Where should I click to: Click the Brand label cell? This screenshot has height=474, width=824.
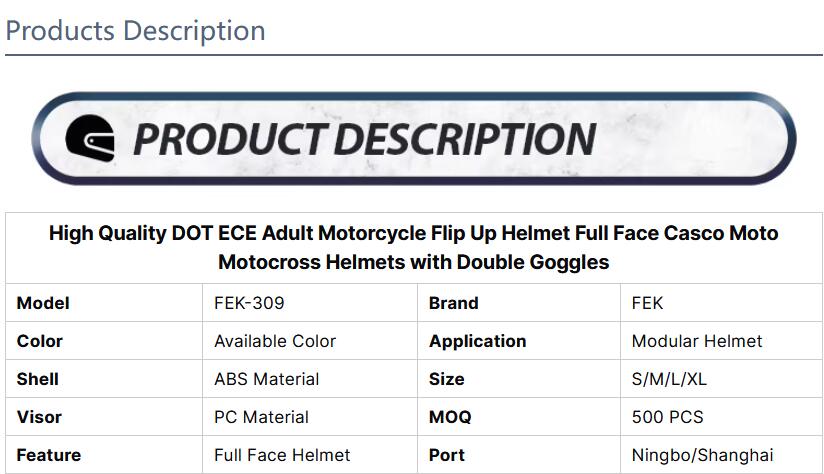pyautogui.click(x=519, y=303)
